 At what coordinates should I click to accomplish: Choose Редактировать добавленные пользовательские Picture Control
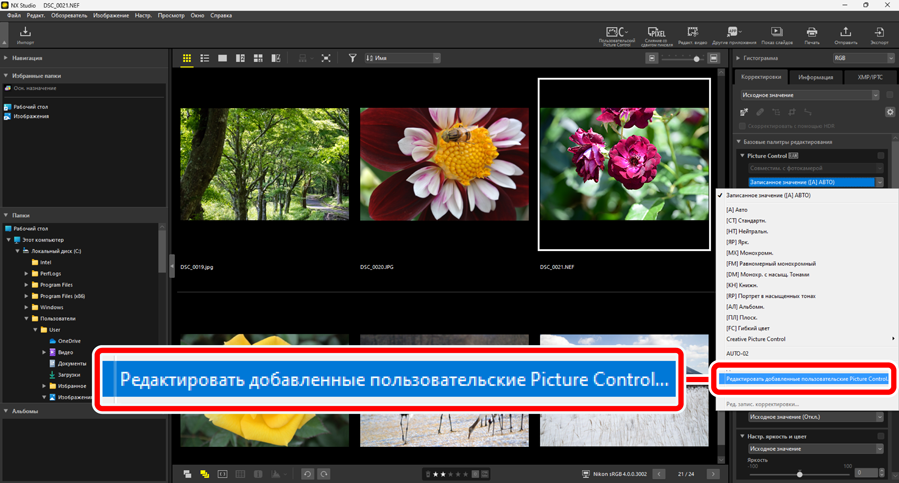tap(806, 379)
